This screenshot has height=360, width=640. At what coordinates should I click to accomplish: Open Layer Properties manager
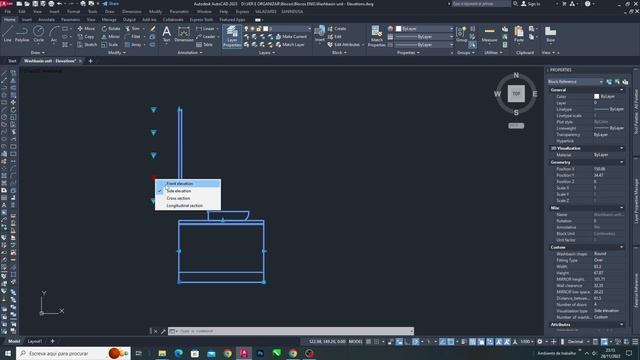[x=232, y=37]
